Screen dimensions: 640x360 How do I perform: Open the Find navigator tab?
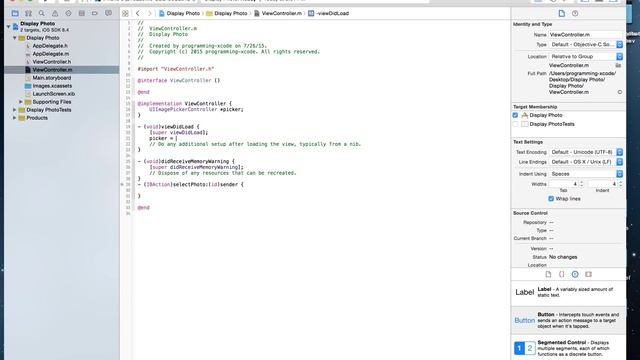[x=42, y=13]
